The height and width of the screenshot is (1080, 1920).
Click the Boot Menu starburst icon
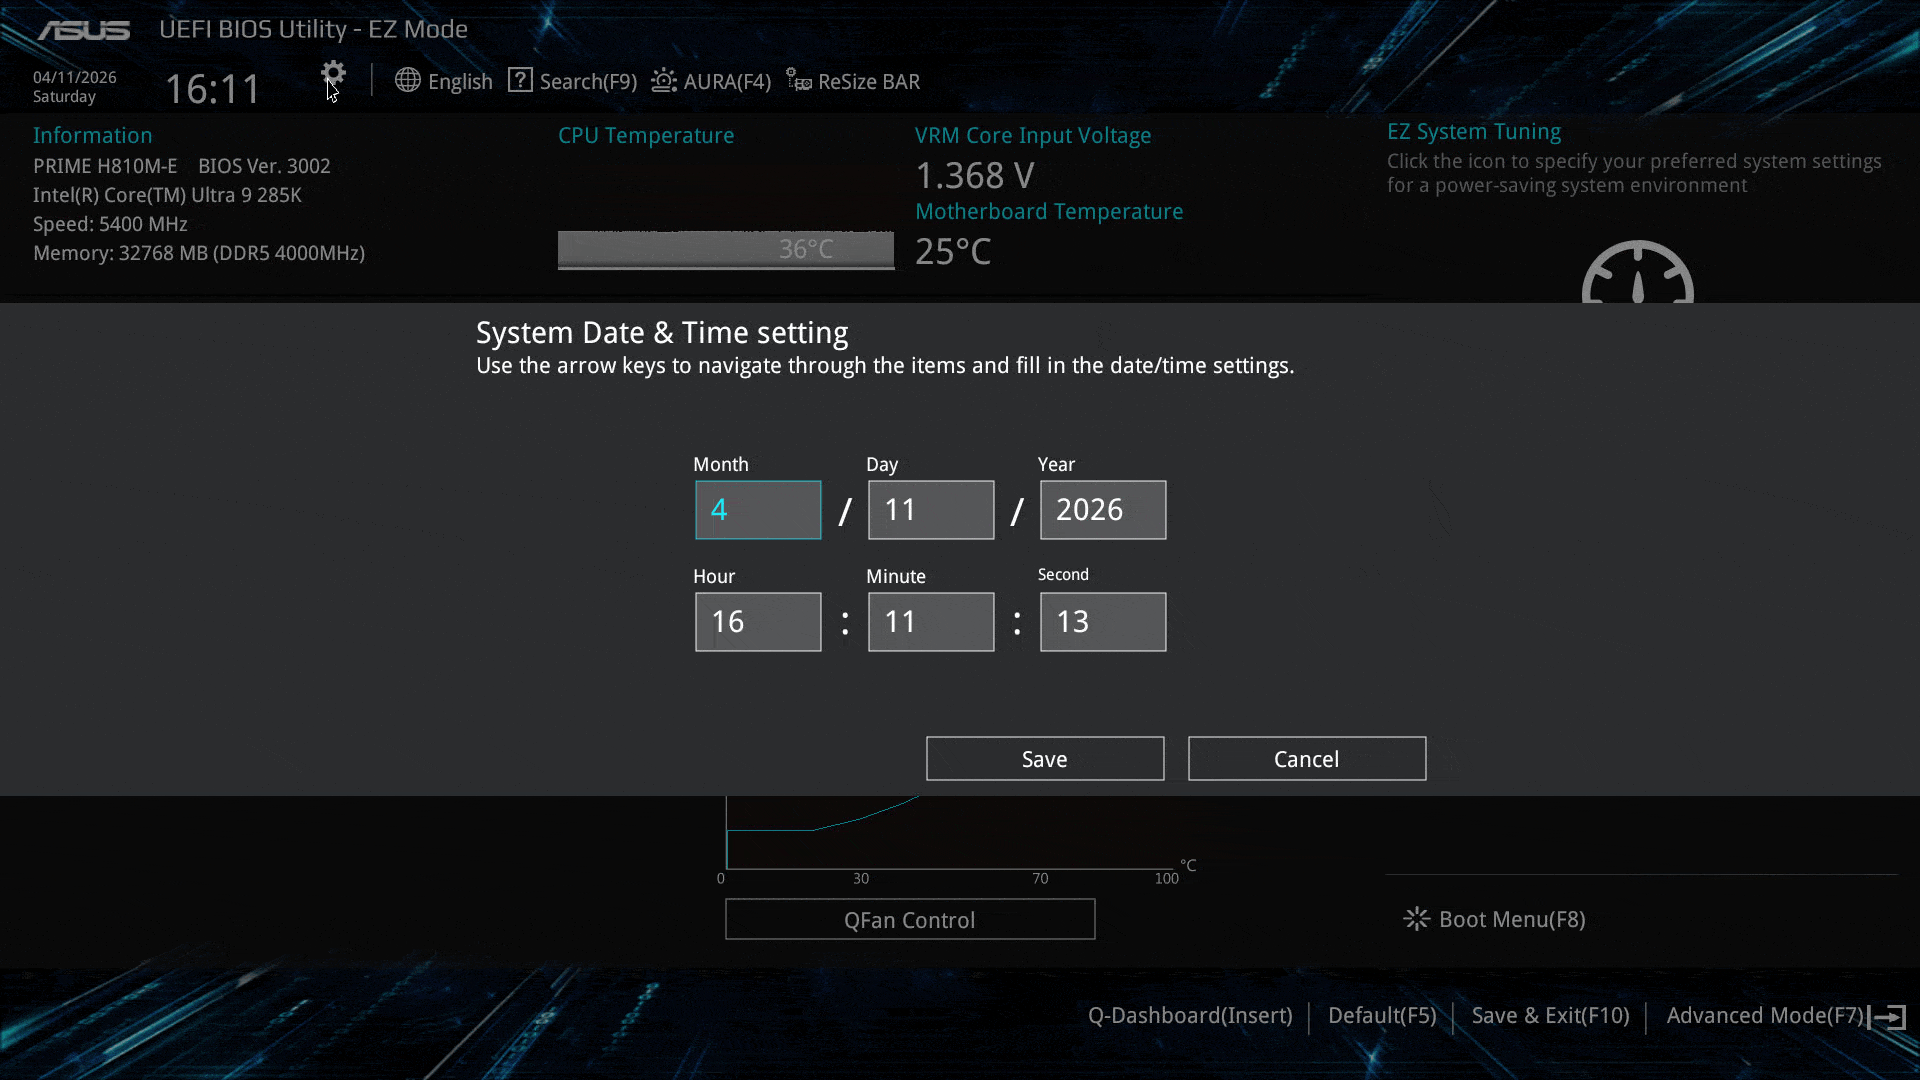[1416, 919]
